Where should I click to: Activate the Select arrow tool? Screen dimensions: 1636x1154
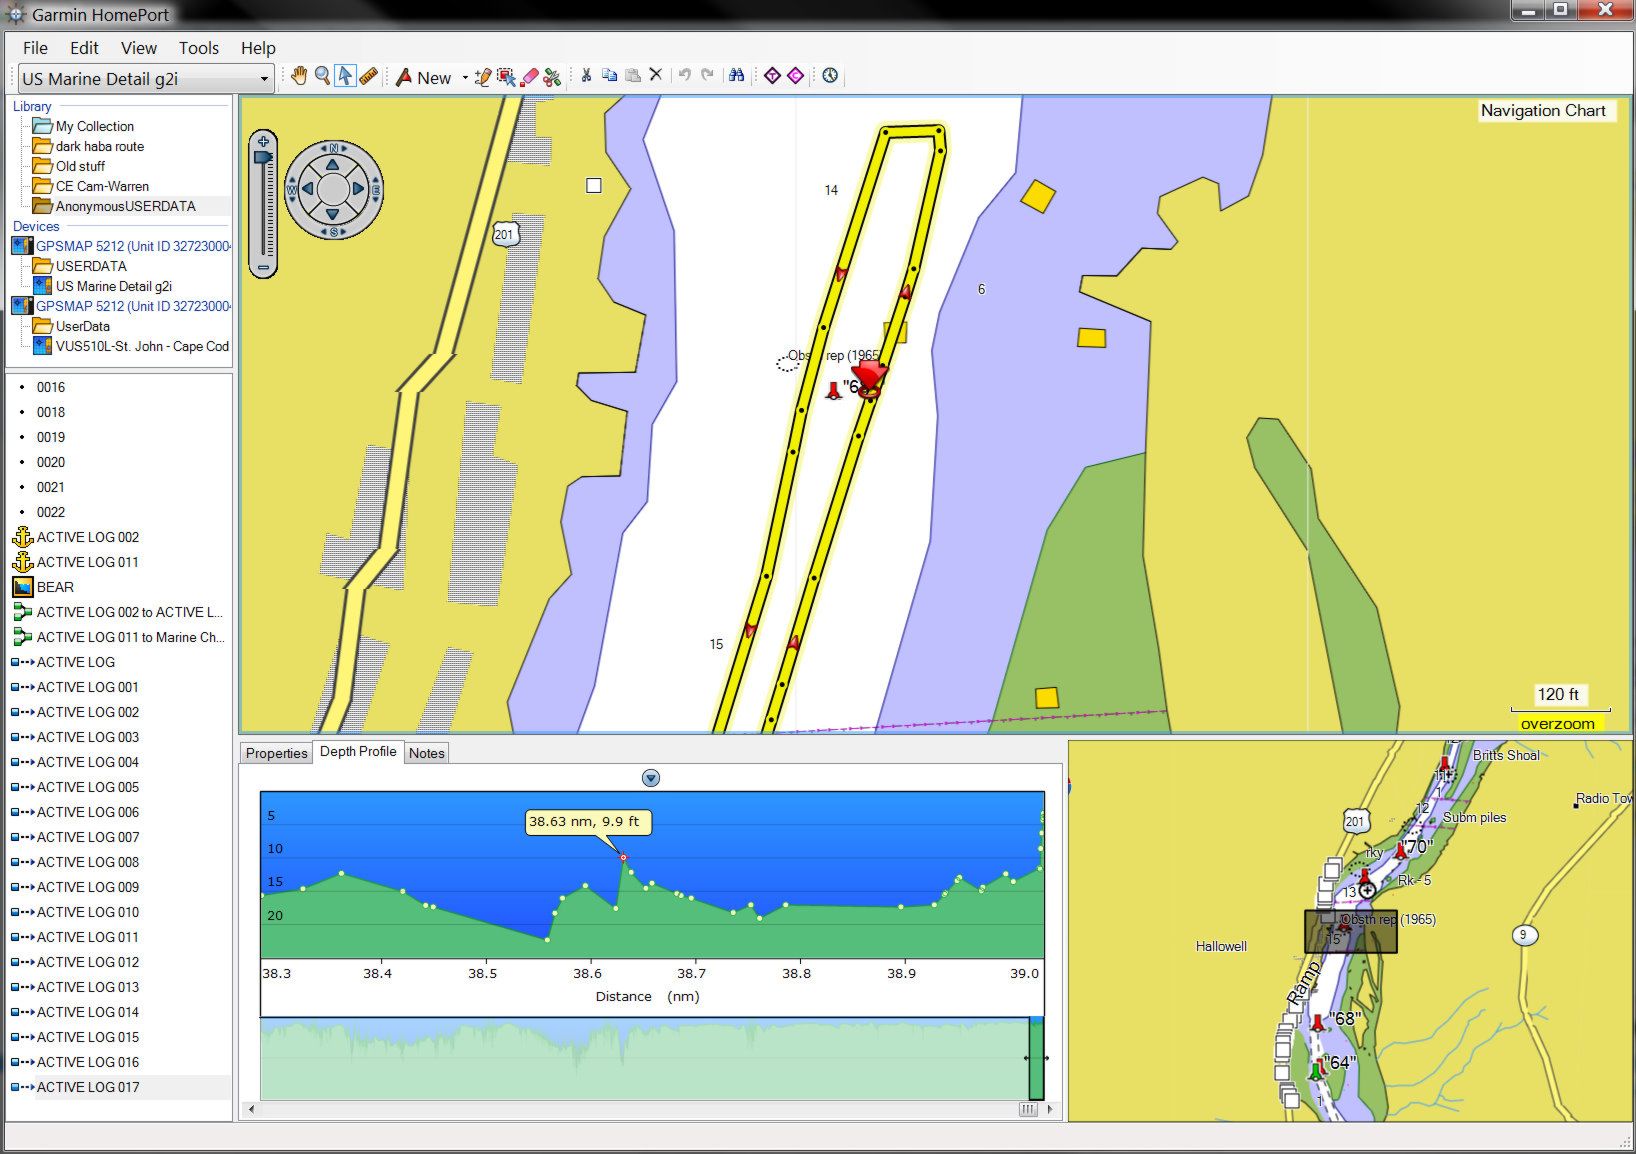pyautogui.click(x=345, y=76)
